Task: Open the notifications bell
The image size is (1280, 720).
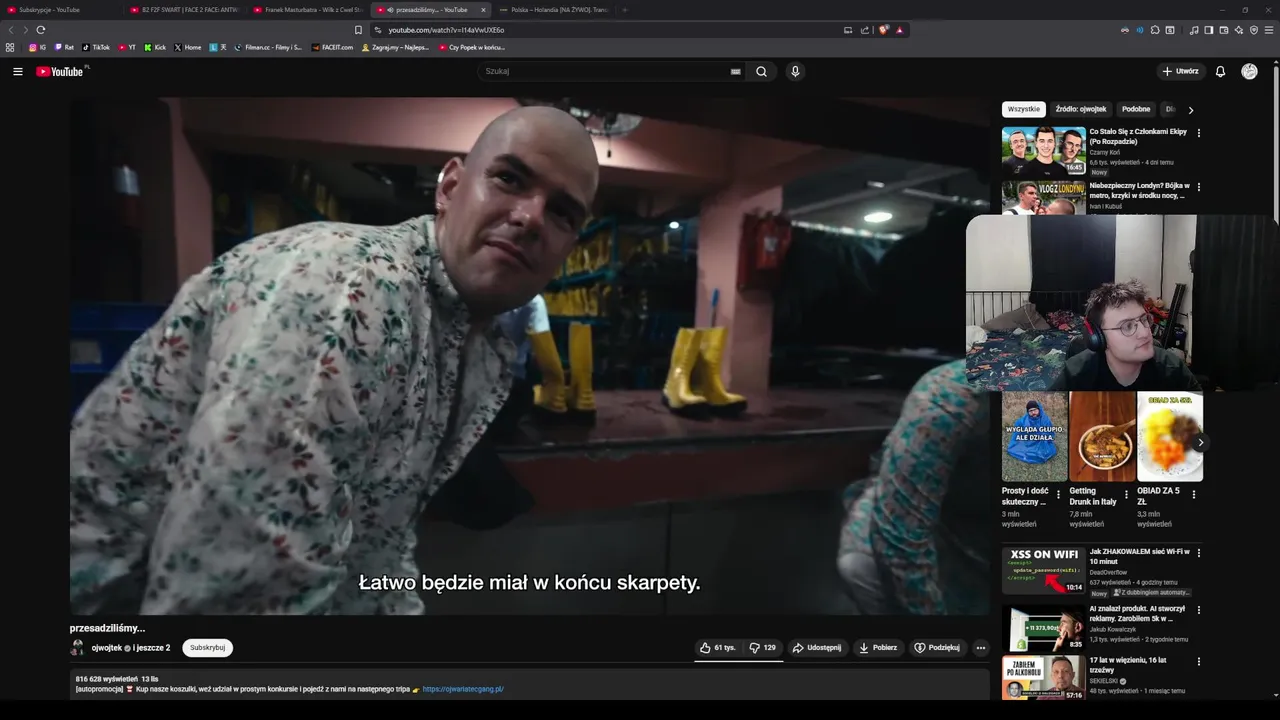Action: 1220,71
